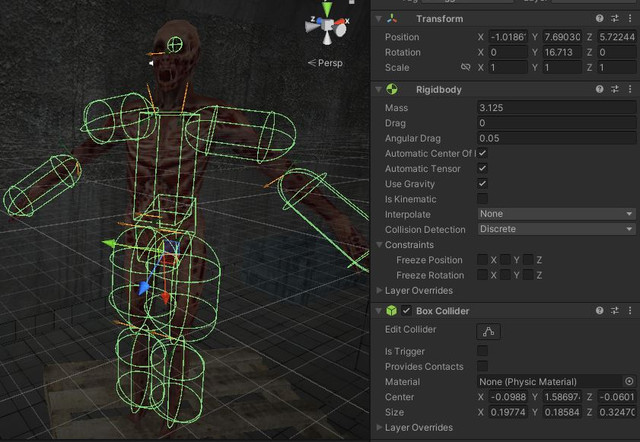Check Freeze Position X constraint

(483, 260)
